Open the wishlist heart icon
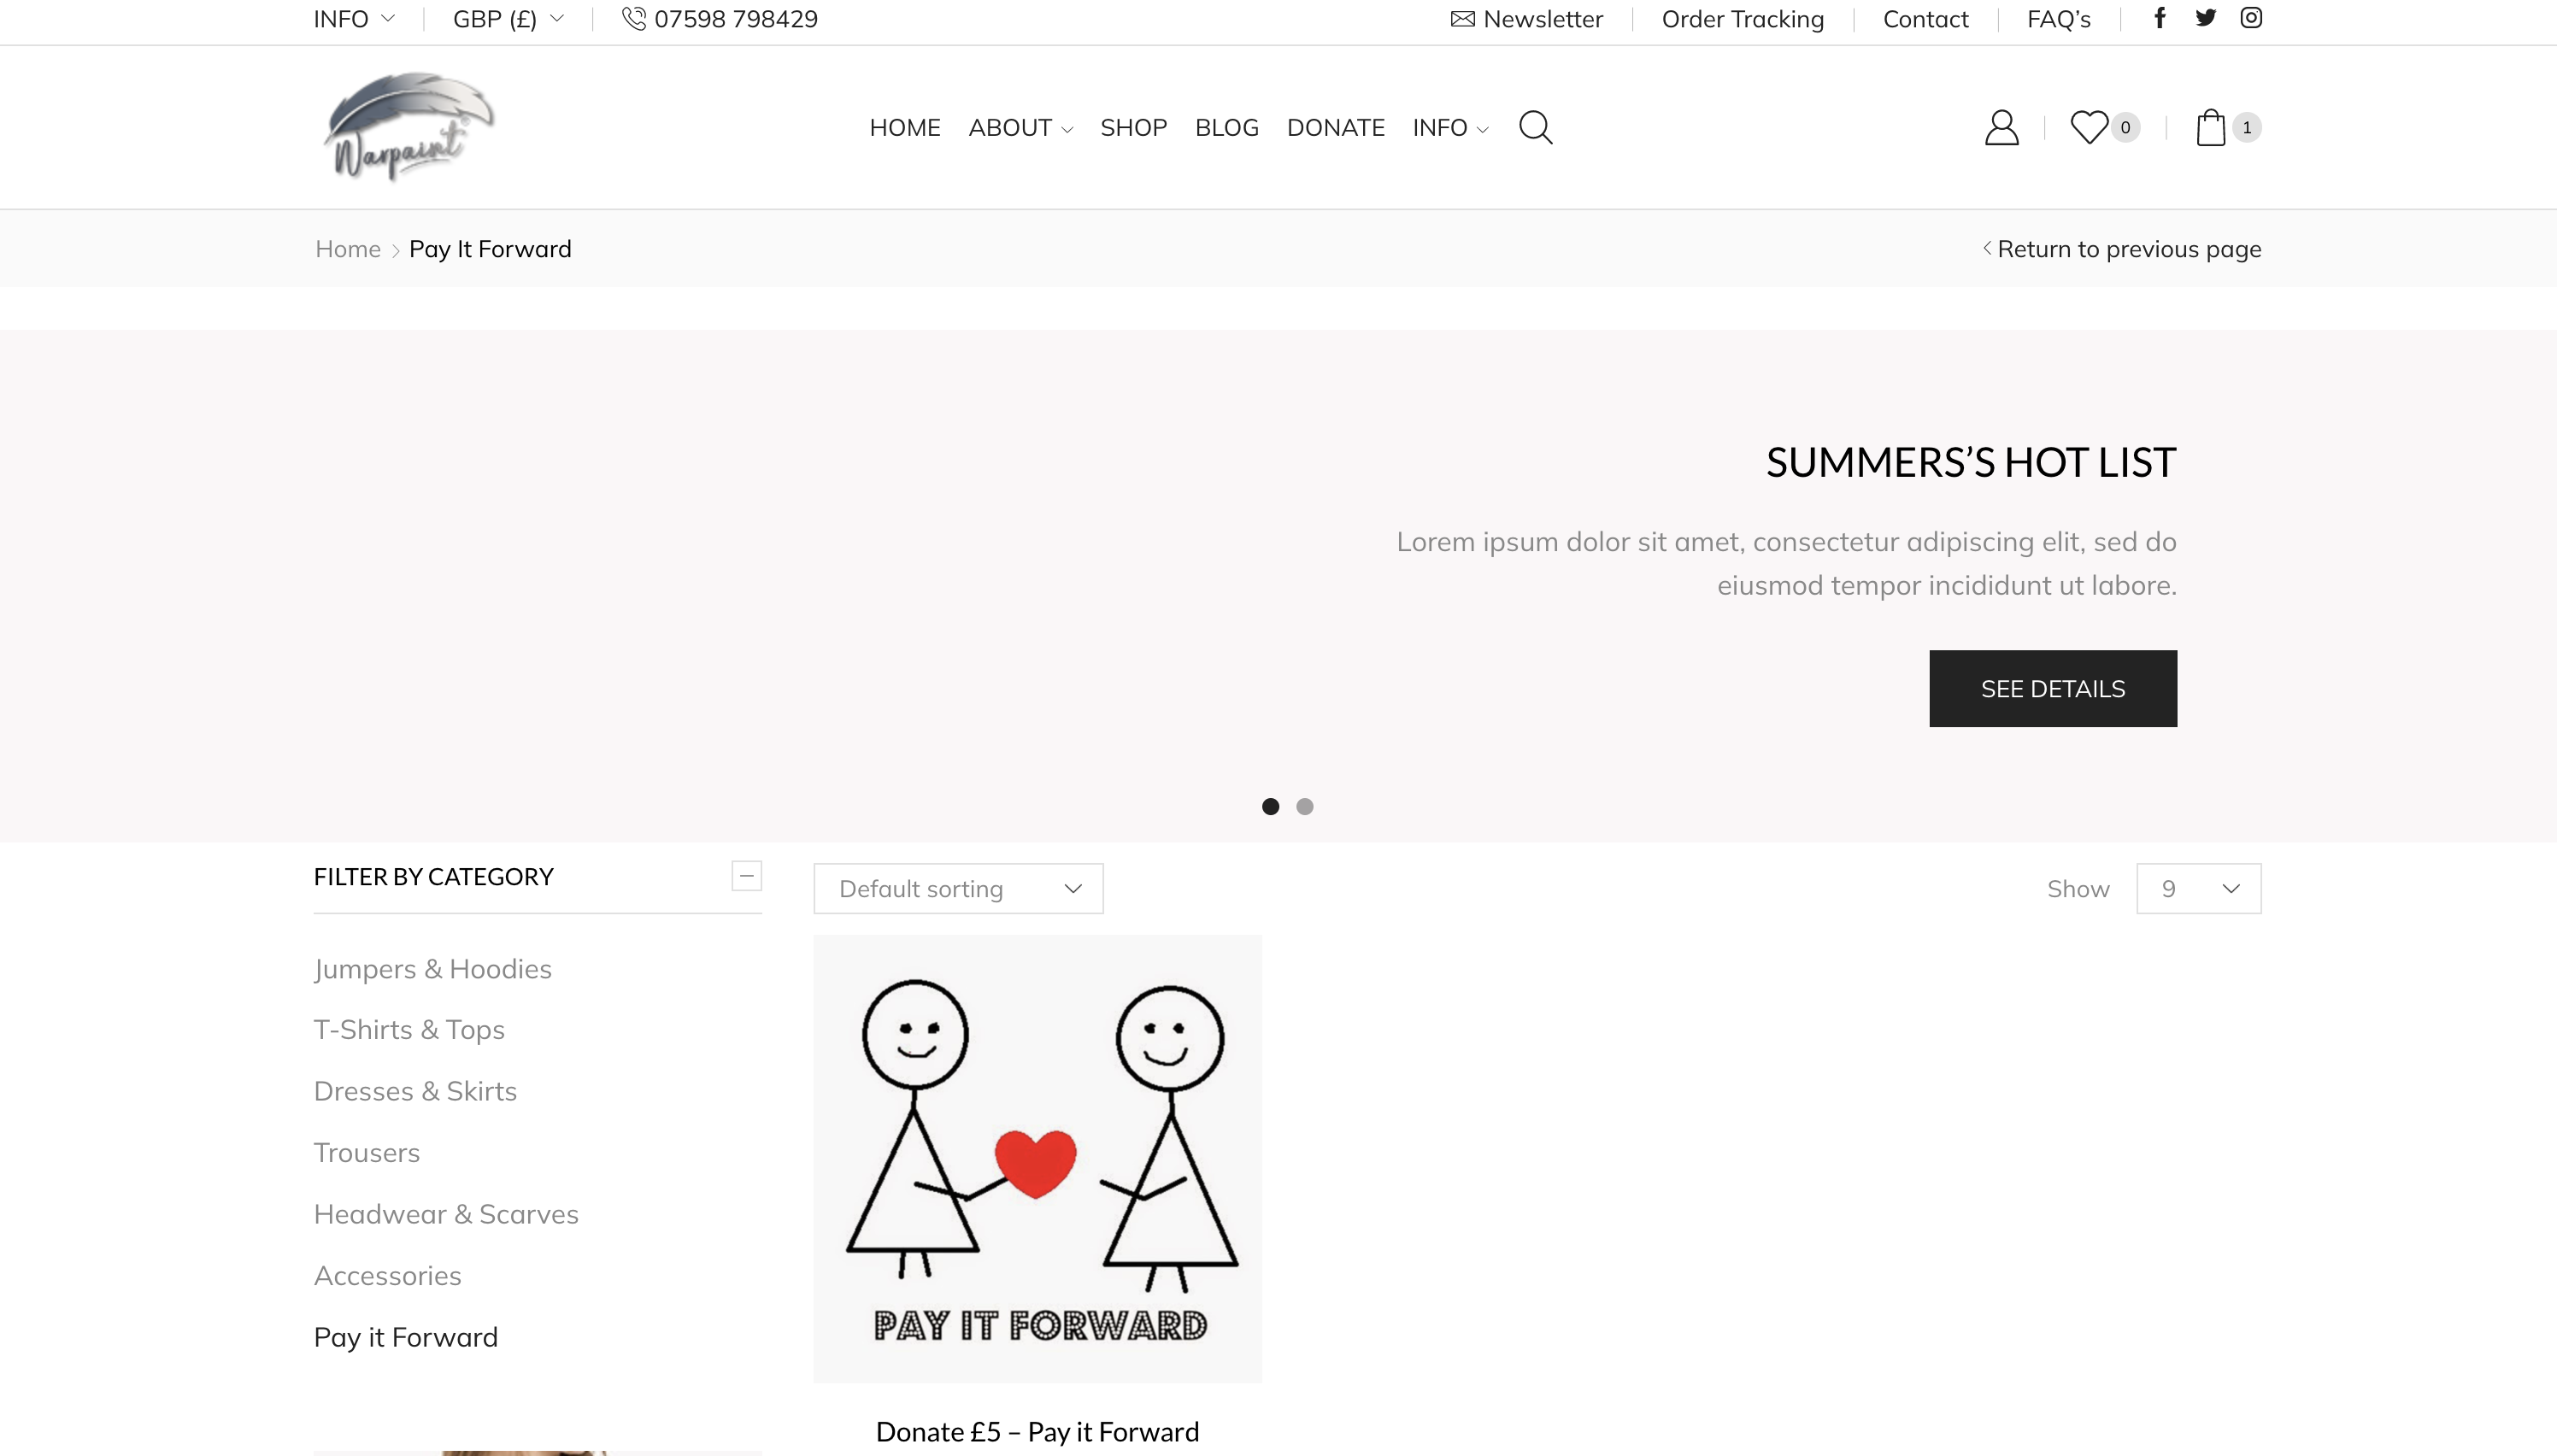Viewport: 2557px width, 1456px height. point(2088,127)
